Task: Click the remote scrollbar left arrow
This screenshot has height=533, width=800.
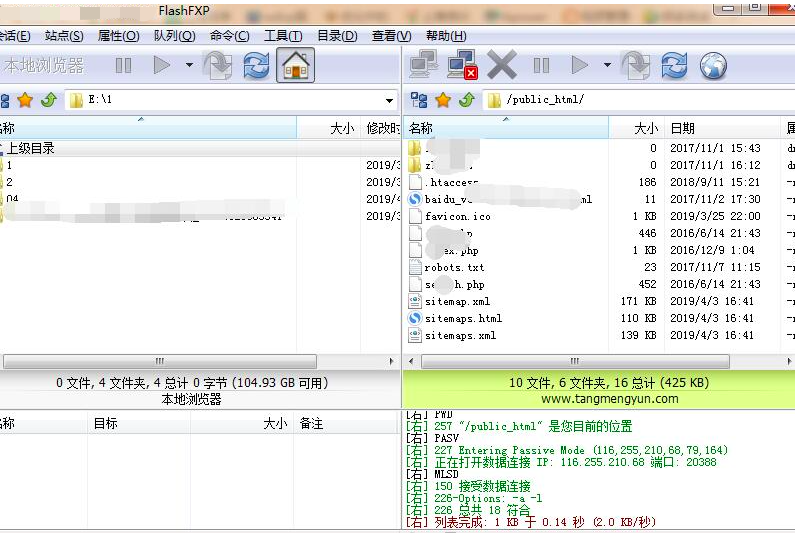Action: click(411, 361)
